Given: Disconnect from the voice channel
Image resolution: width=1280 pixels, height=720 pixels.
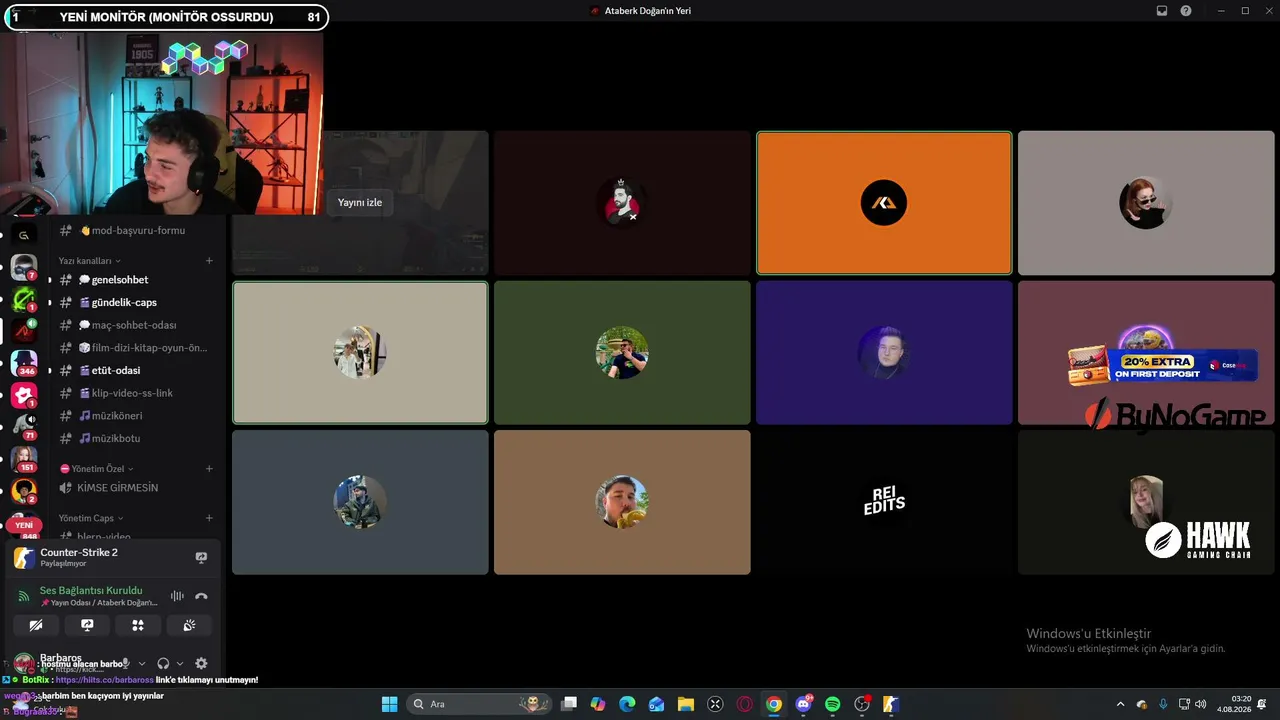Looking at the screenshot, I should point(201,596).
